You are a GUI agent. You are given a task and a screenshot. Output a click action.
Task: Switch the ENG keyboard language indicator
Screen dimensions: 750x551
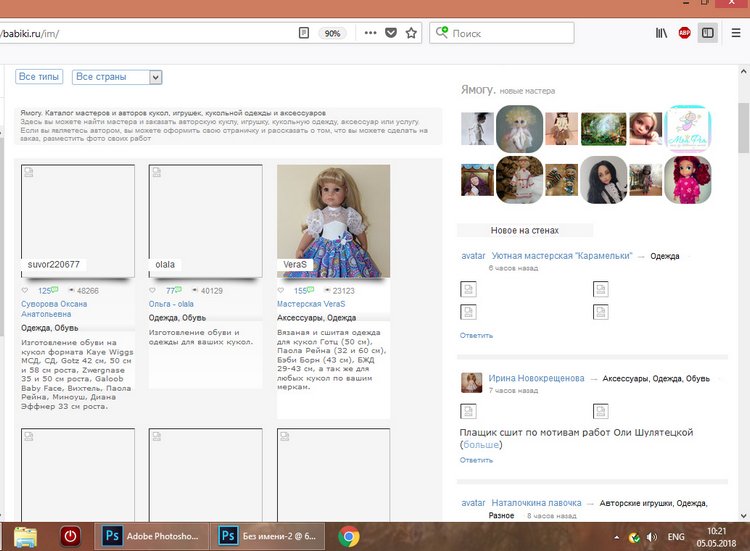click(x=675, y=536)
